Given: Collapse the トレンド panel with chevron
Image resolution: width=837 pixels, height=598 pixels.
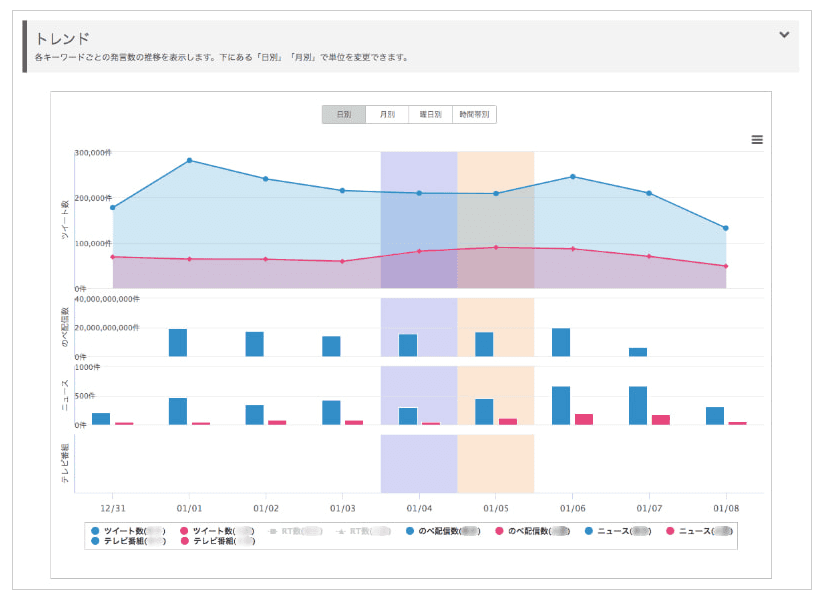Looking at the screenshot, I should (x=784, y=35).
